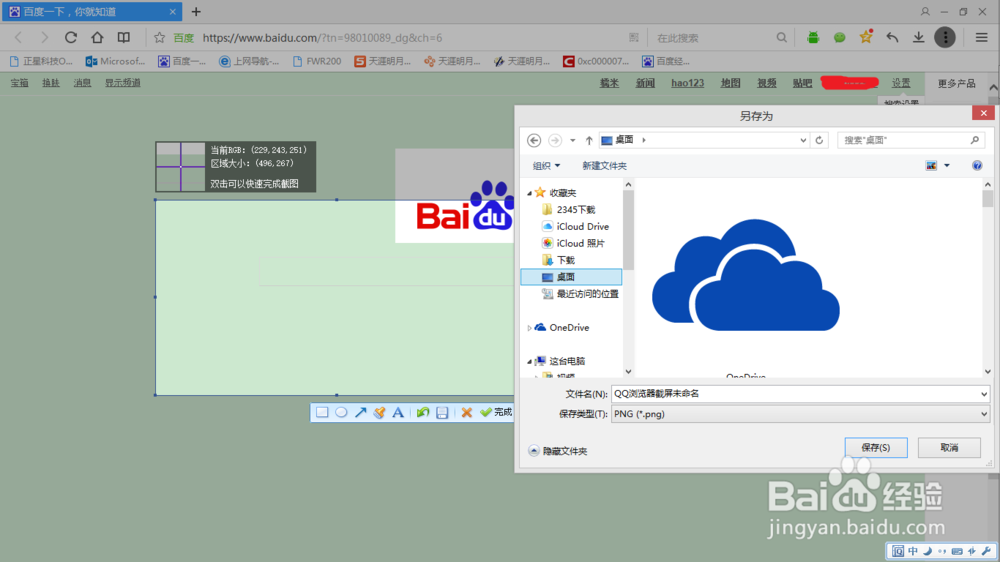Click the change view icon in Save As dialog

pyautogui.click(x=931, y=166)
